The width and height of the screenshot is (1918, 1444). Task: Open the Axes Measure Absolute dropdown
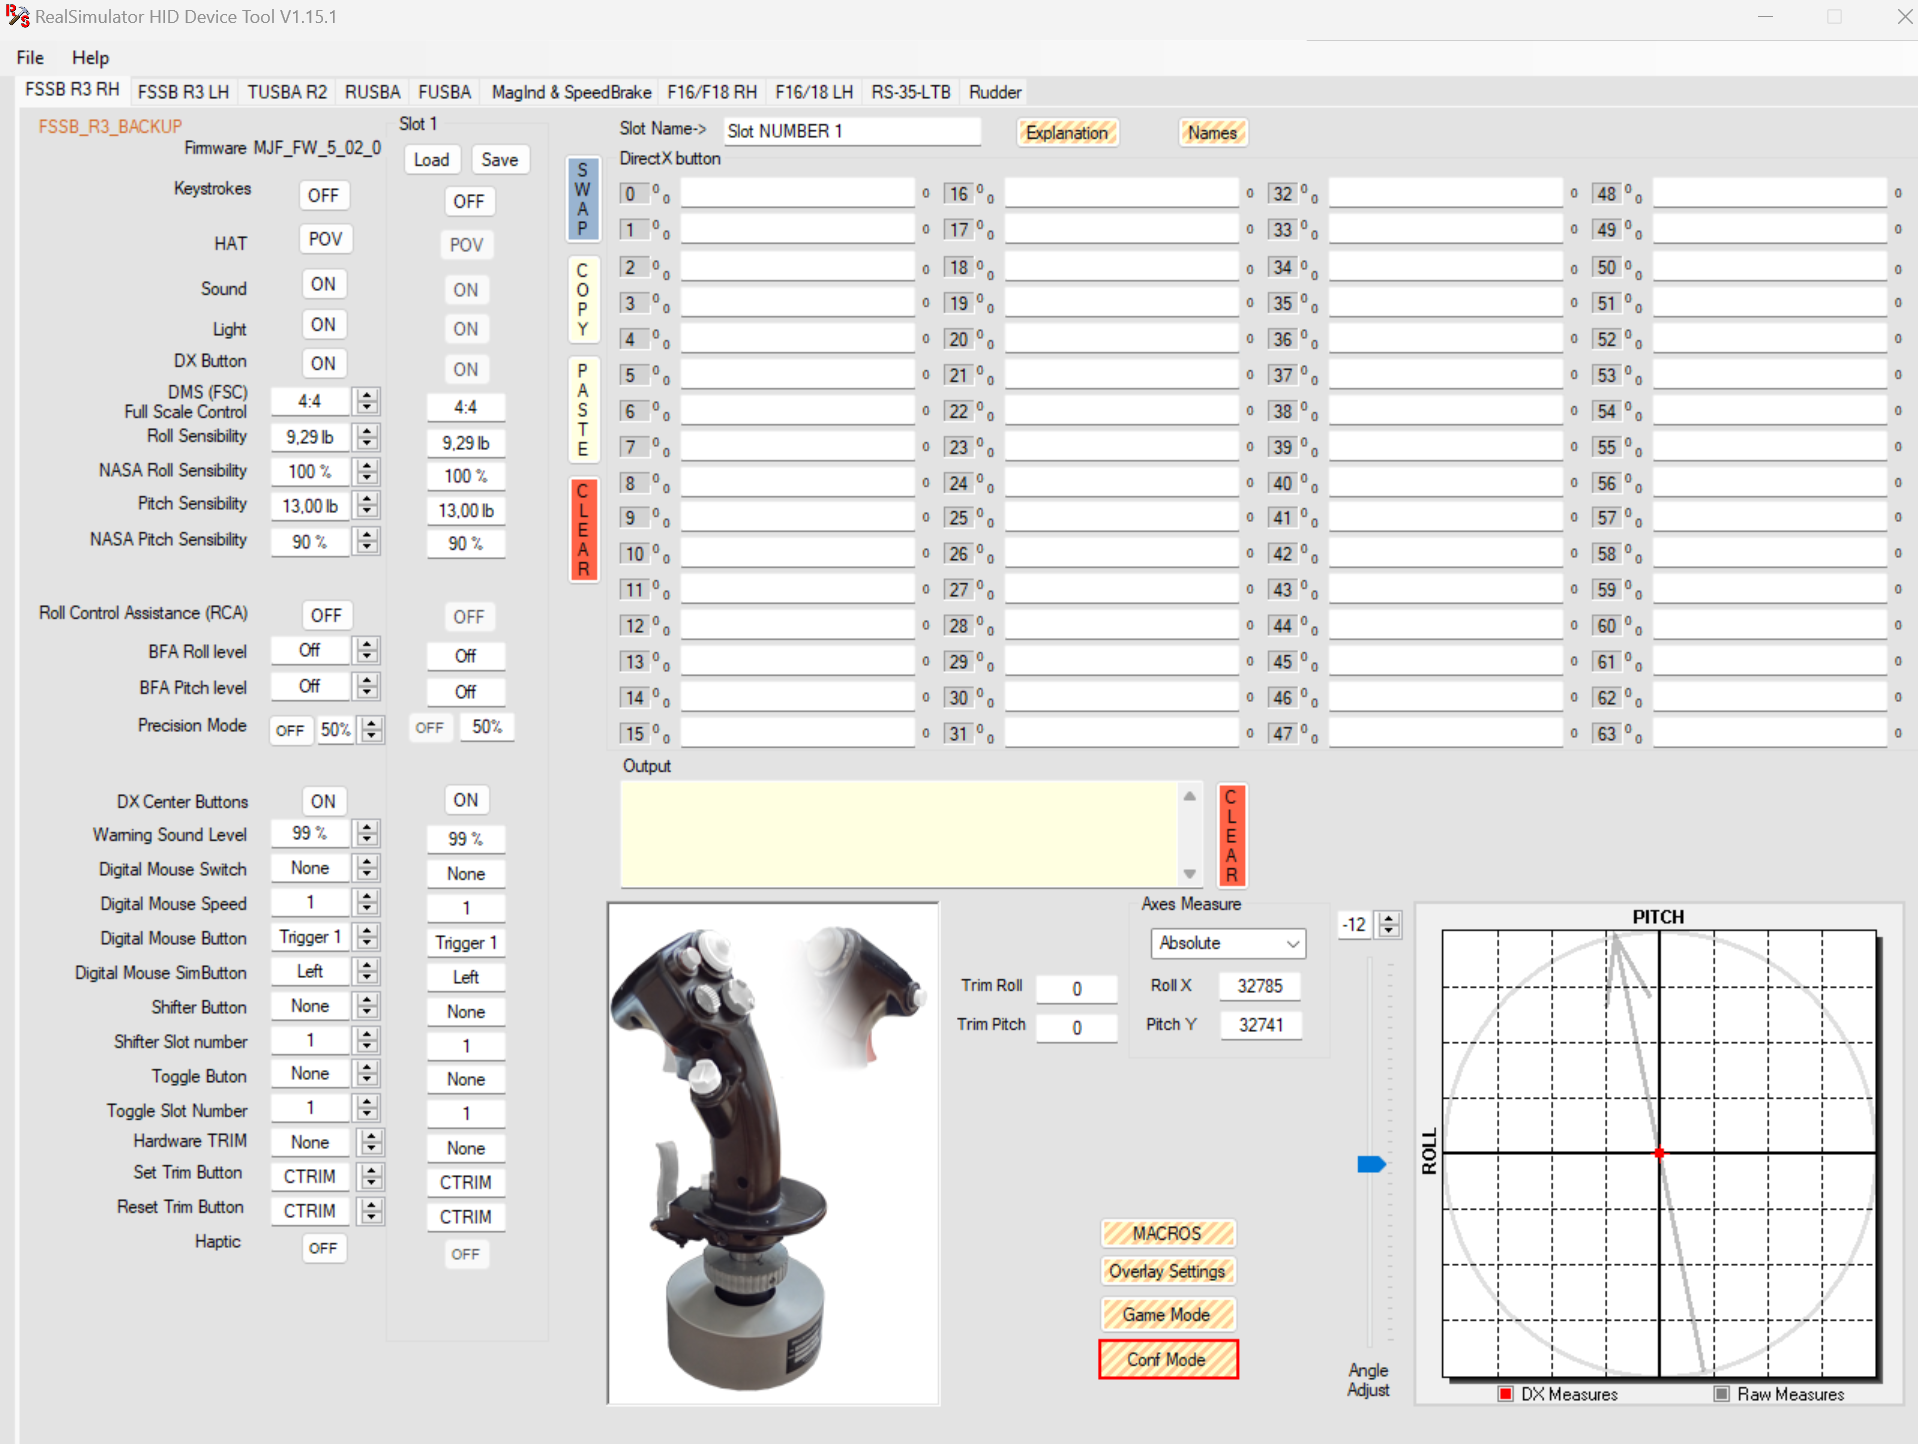coord(1228,943)
